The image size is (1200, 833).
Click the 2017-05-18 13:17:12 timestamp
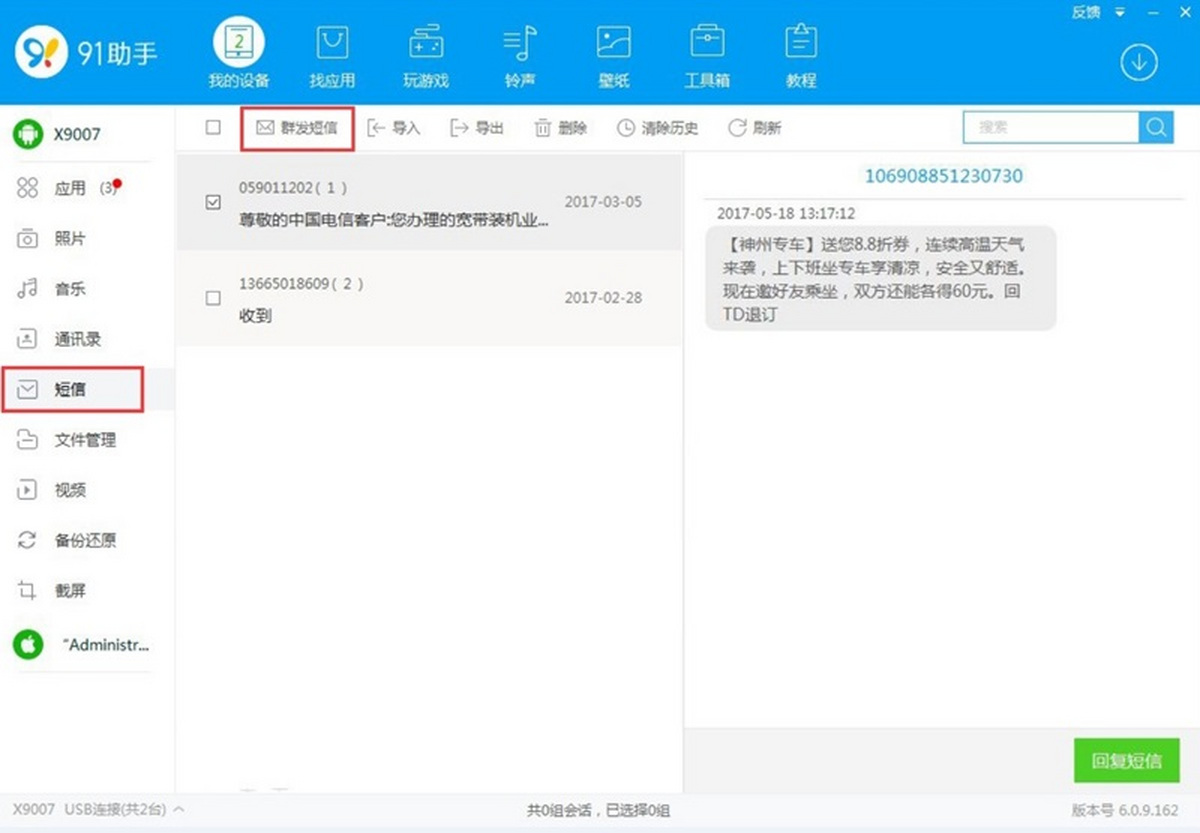786,214
